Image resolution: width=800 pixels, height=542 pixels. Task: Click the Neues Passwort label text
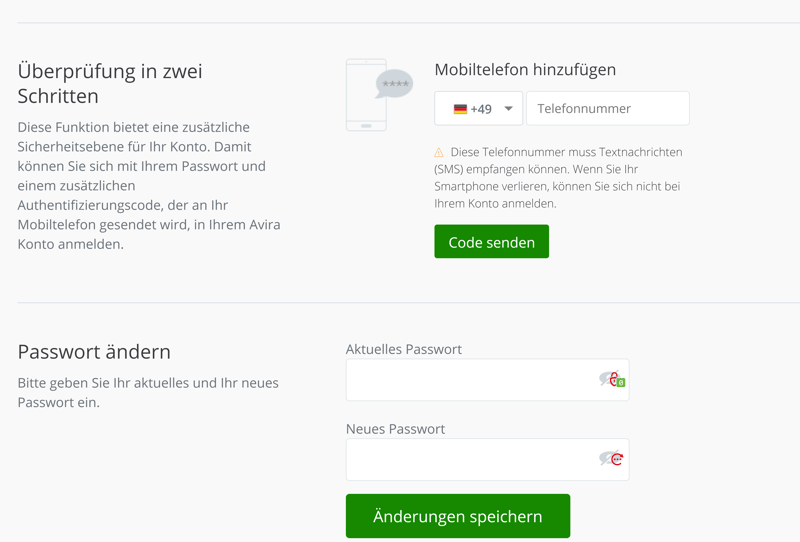[395, 429]
